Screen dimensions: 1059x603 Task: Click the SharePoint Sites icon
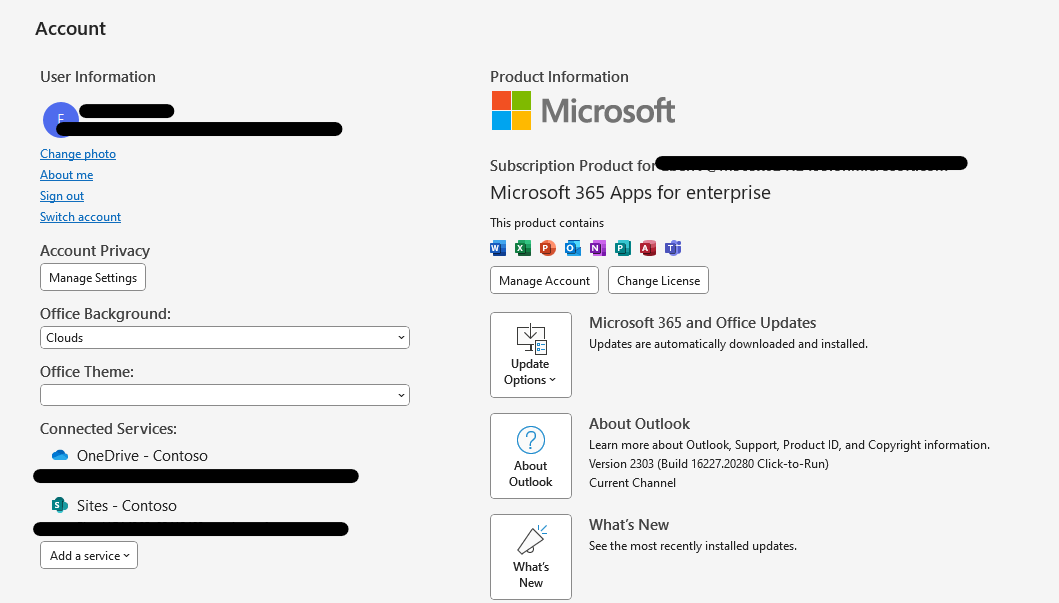[60, 505]
